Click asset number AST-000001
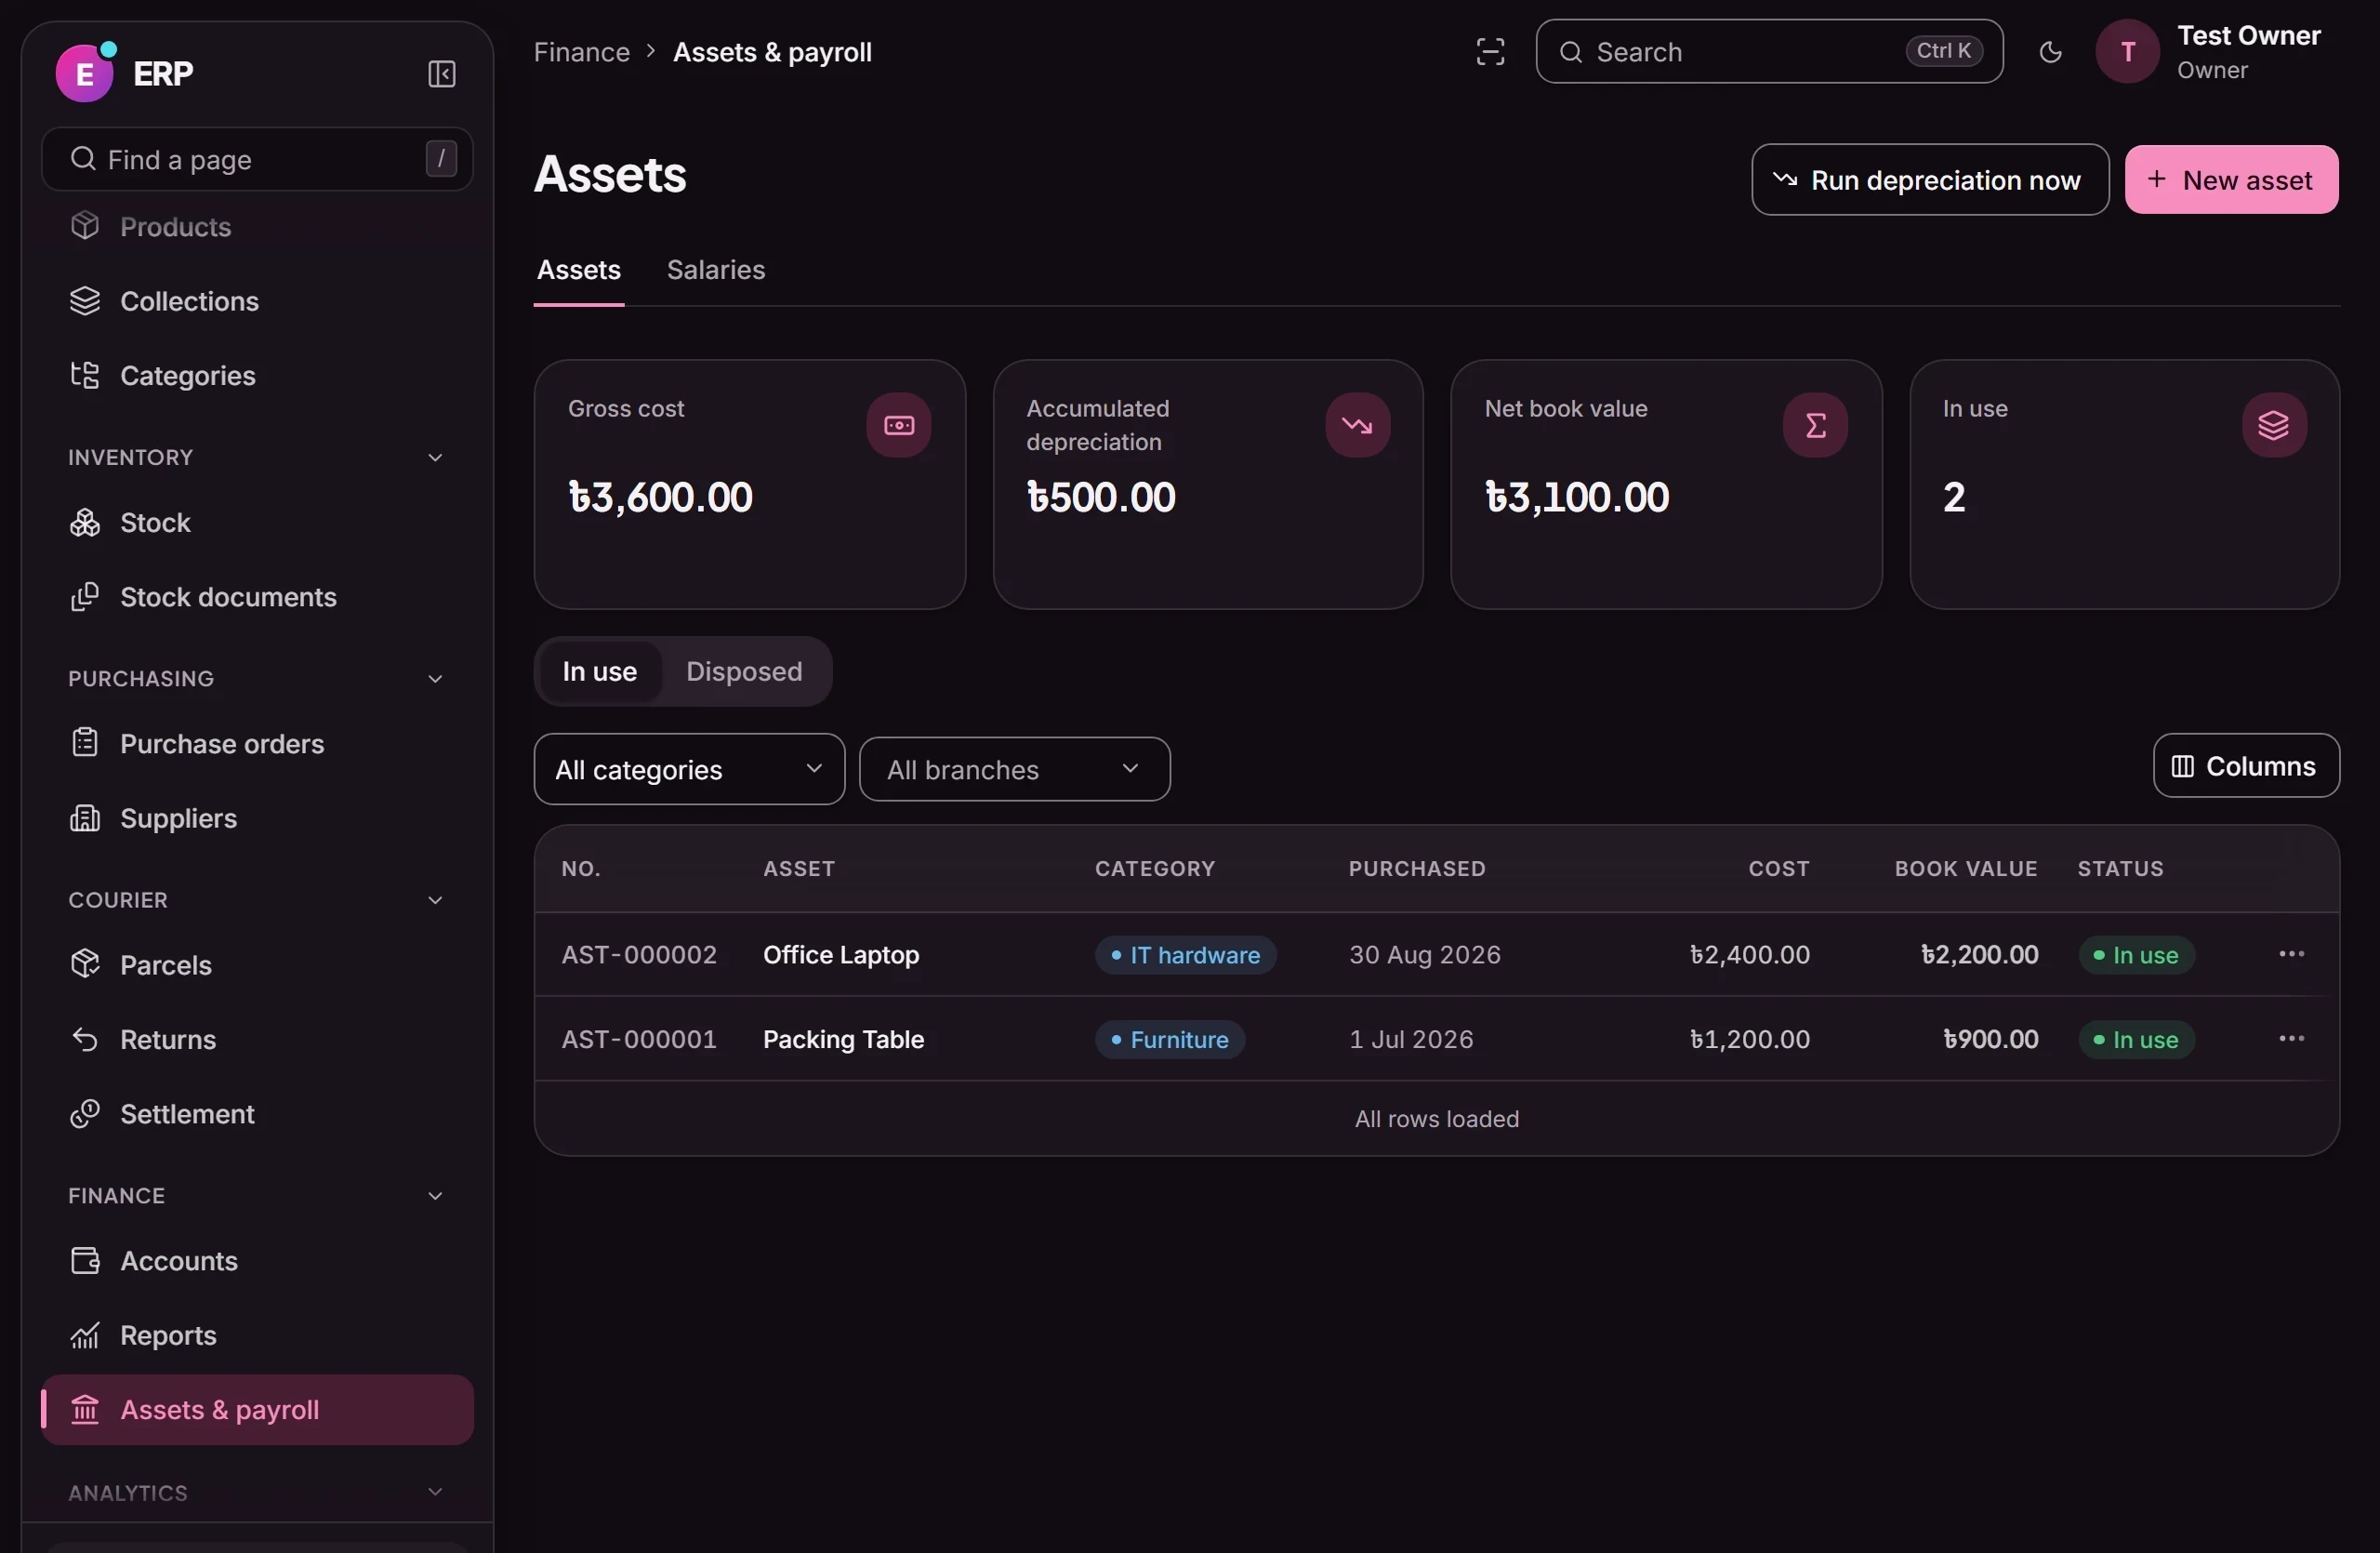This screenshot has height=1553, width=2380. coord(639,1039)
